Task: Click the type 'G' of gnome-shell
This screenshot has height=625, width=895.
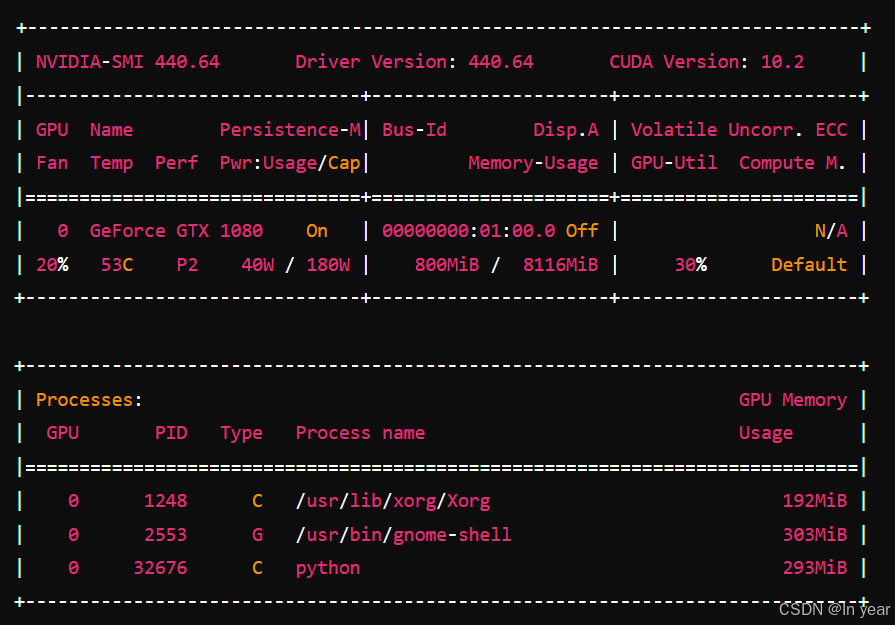Action: (x=257, y=534)
